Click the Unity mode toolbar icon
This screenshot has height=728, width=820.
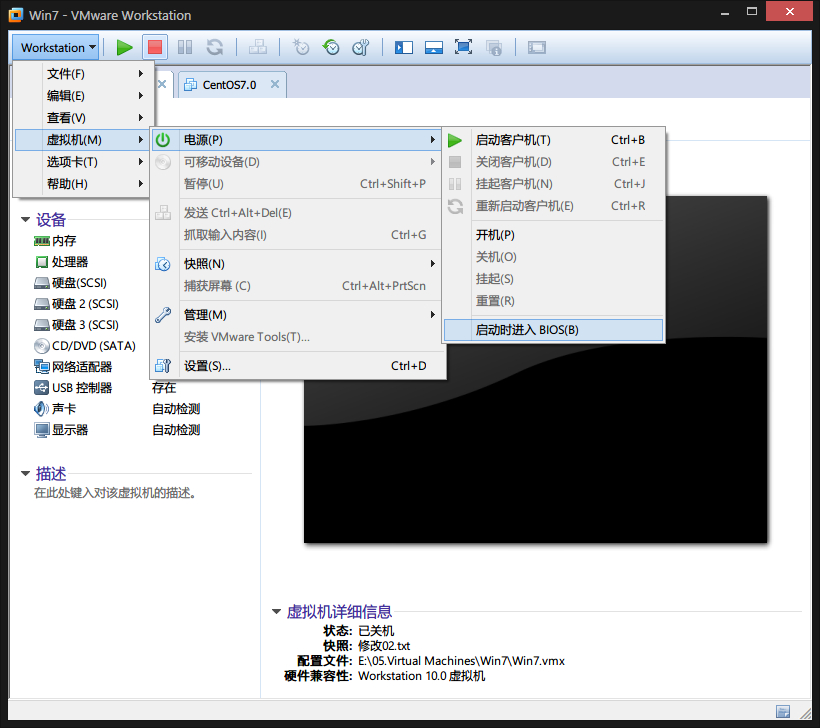click(x=494, y=48)
